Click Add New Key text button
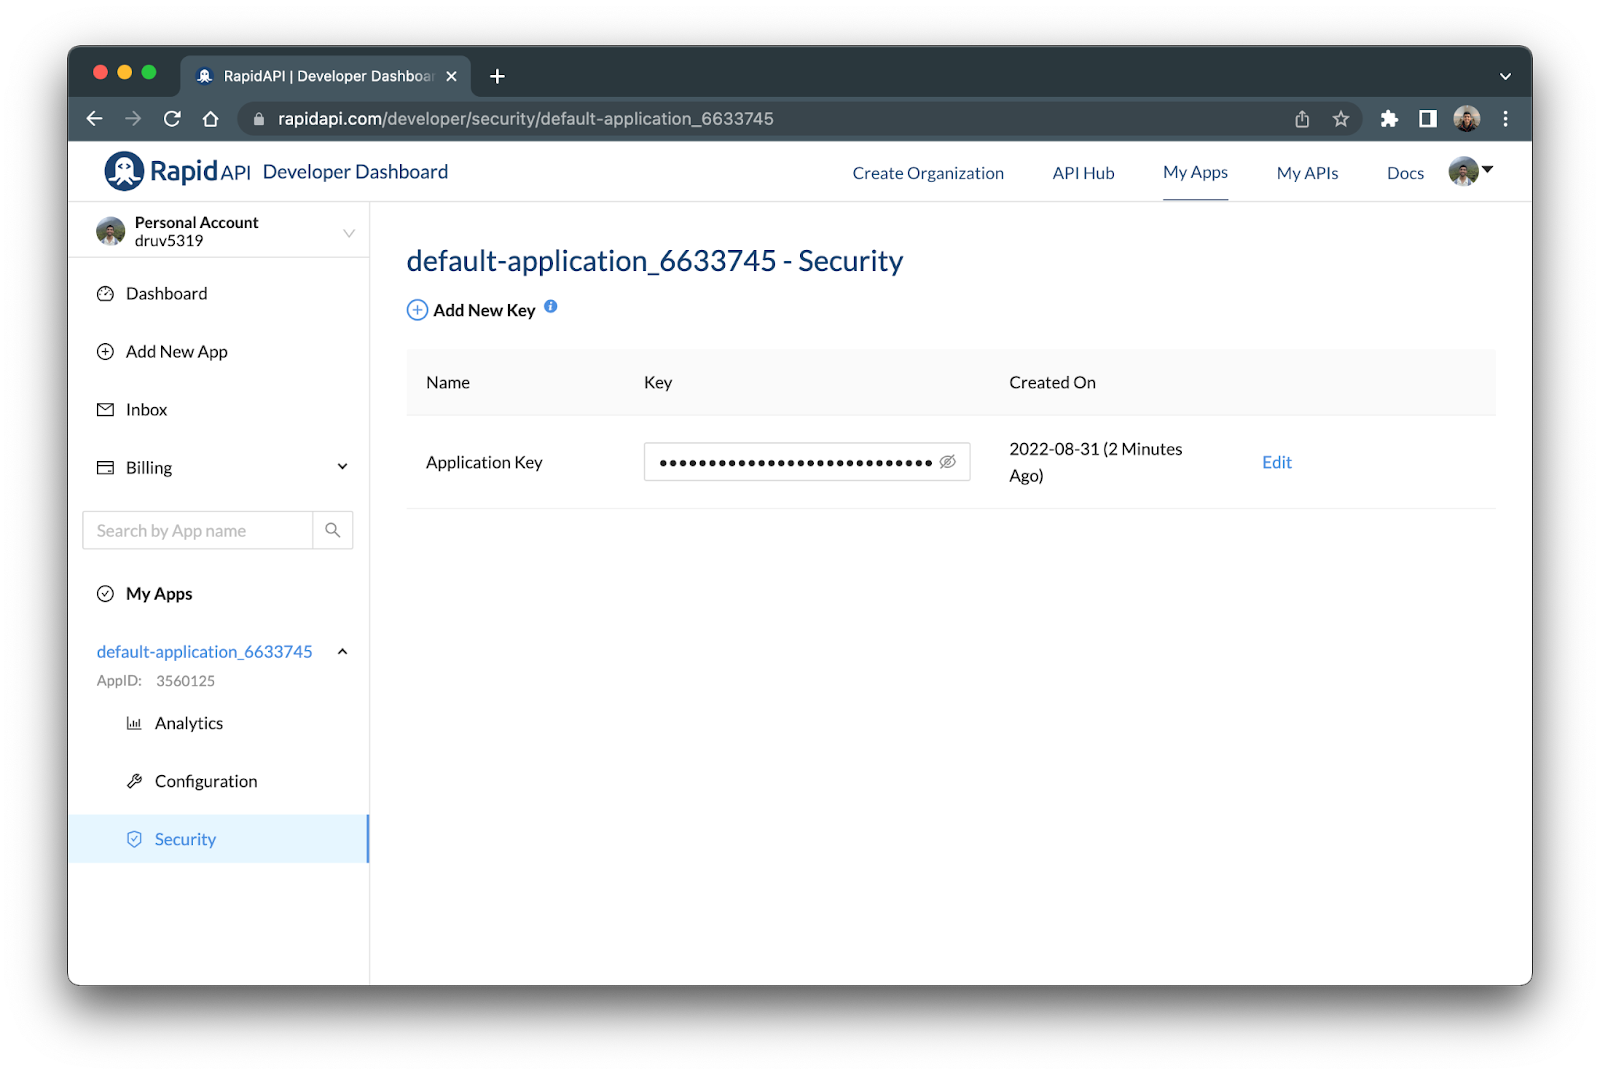Screen dimensions: 1600x1075 coord(484,310)
